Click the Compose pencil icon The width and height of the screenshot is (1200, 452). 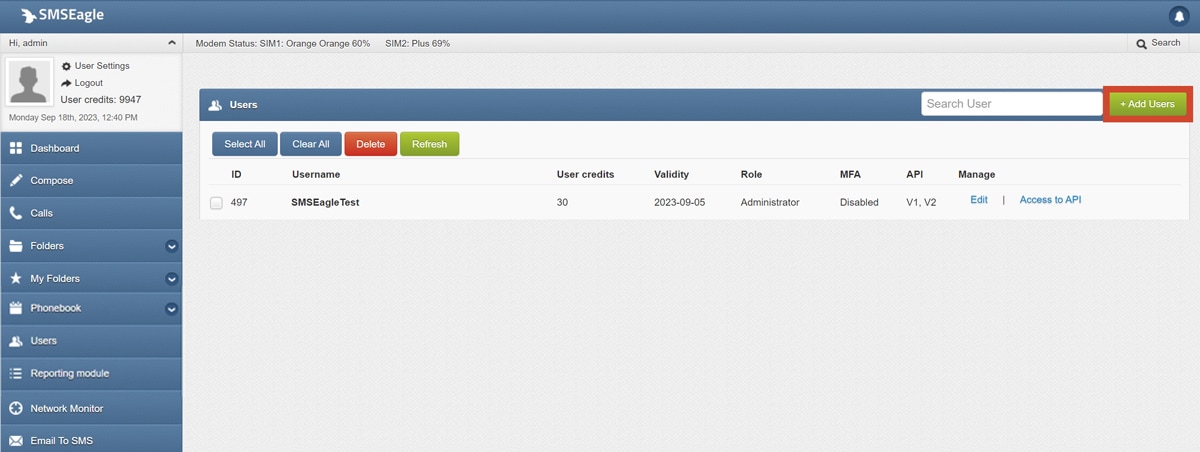[x=16, y=181]
